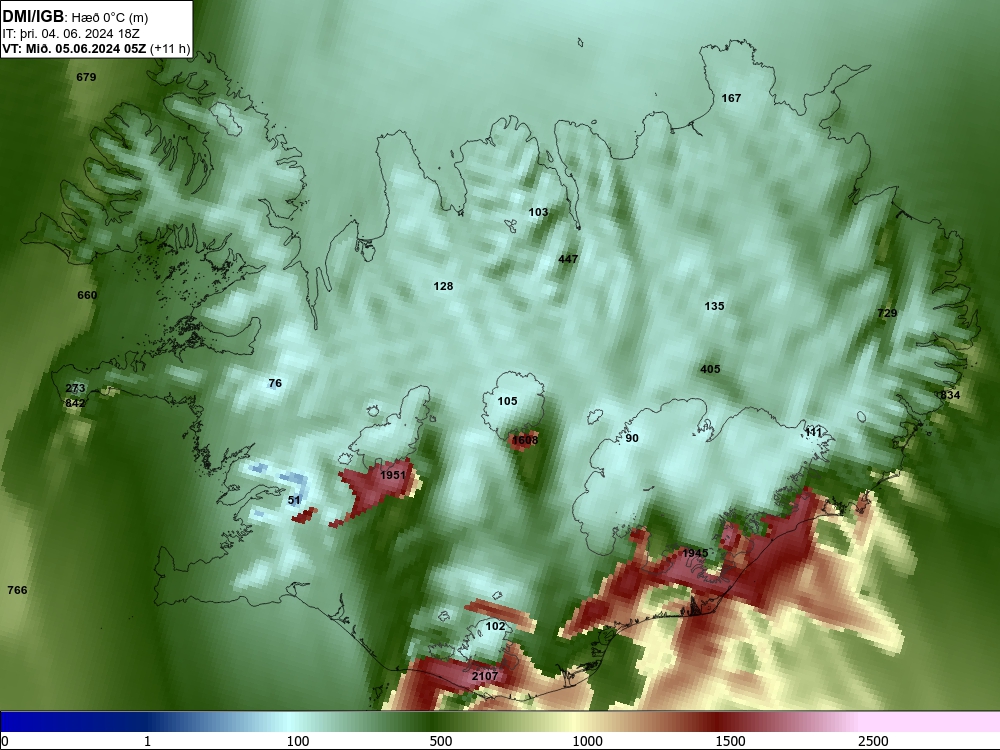This screenshot has width=1000, height=750.
Task: Click the 842 value label
Action: point(75,403)
